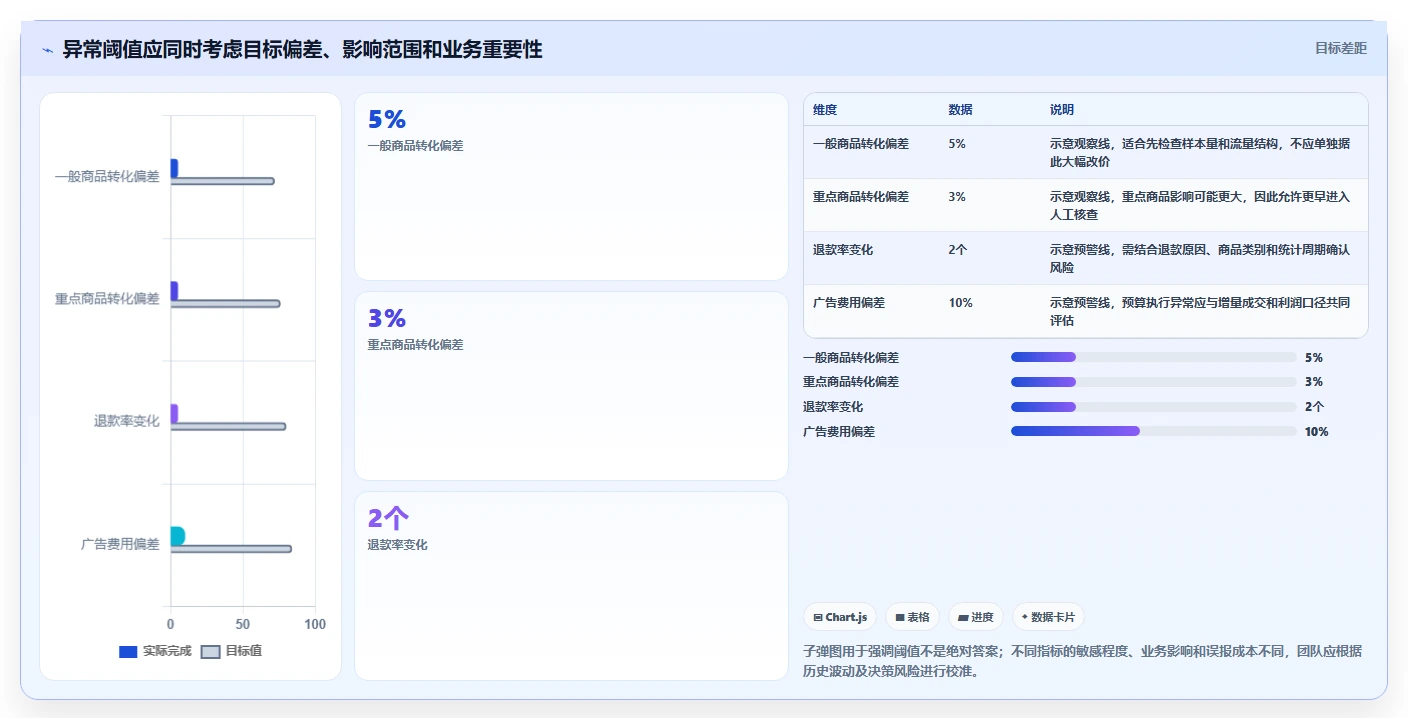This screenshot has height=718, width=1408.
Task: Click the 5% value beside the first progress bar
Action: pos(1314,357)
